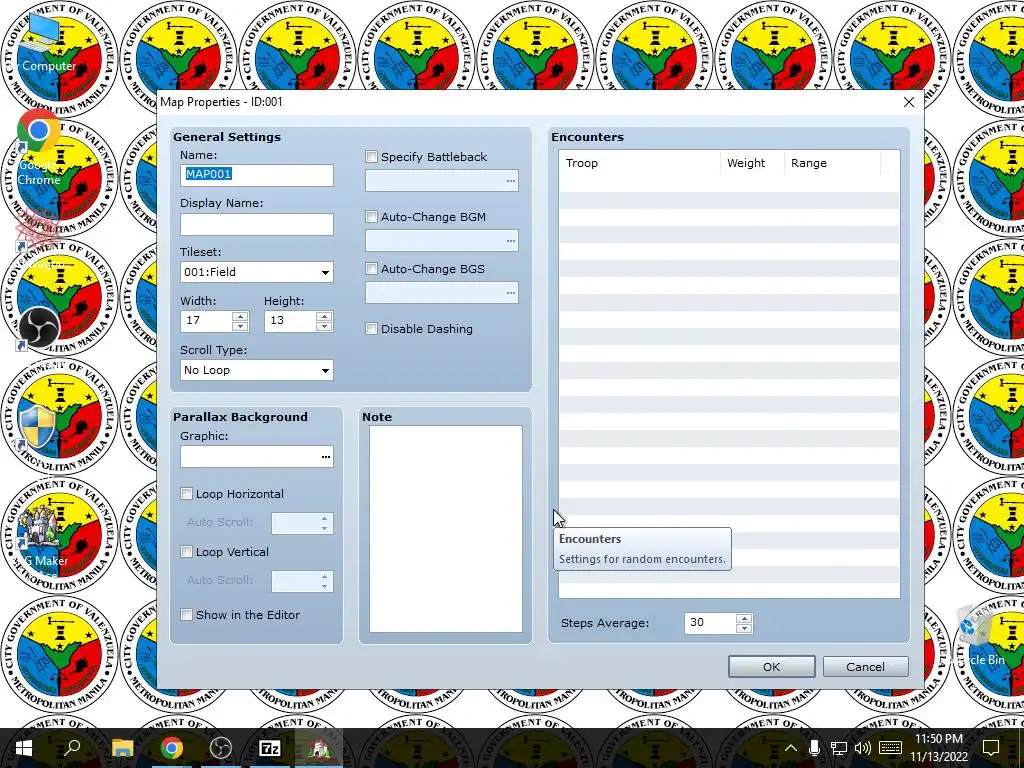
Task: Browse for Auto-Change BGS ellipsis button
Action: (511, 293)
